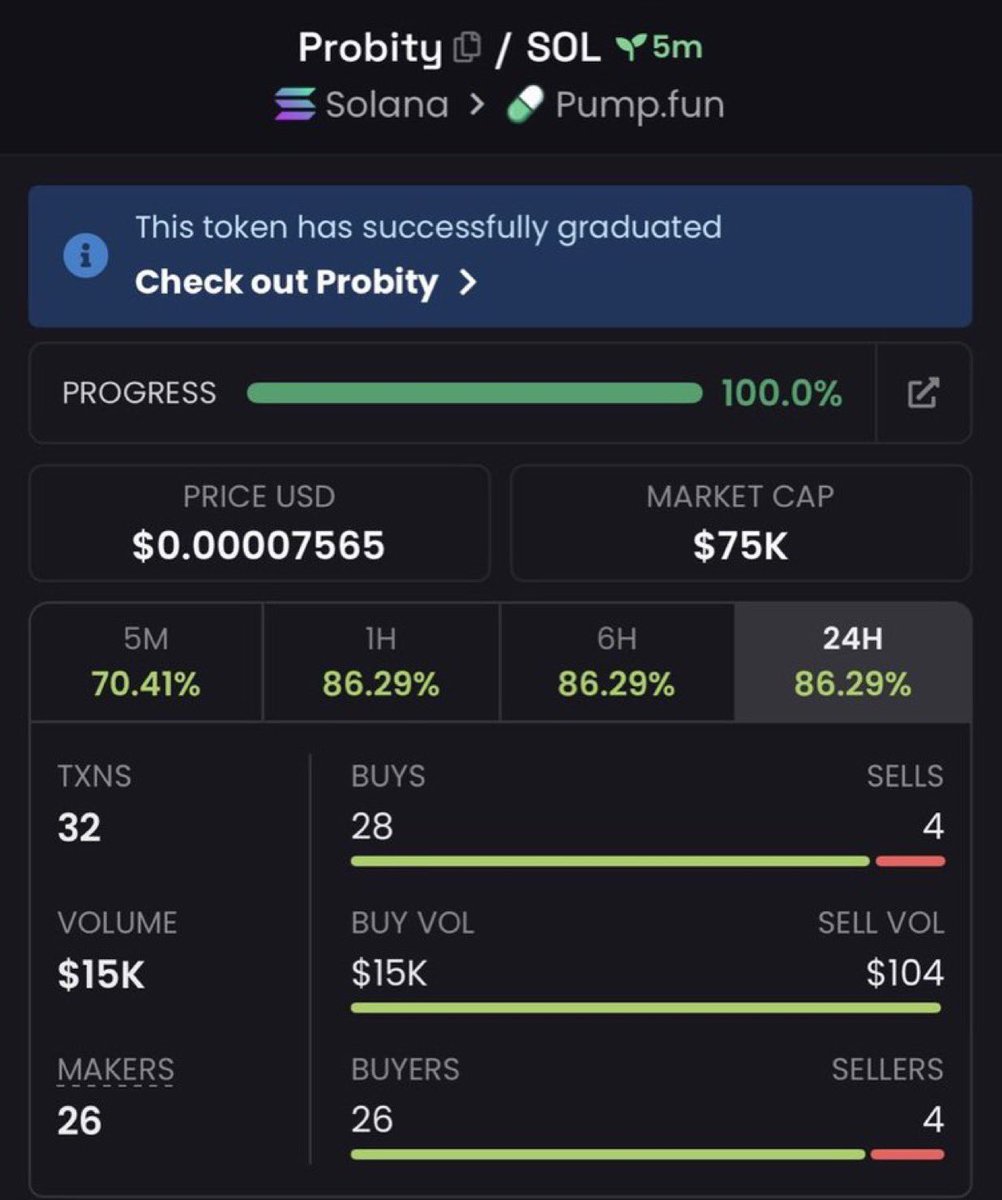1002x1200 pixels.
Task: Click the blue info circle icon
Action: pos(85,256)
